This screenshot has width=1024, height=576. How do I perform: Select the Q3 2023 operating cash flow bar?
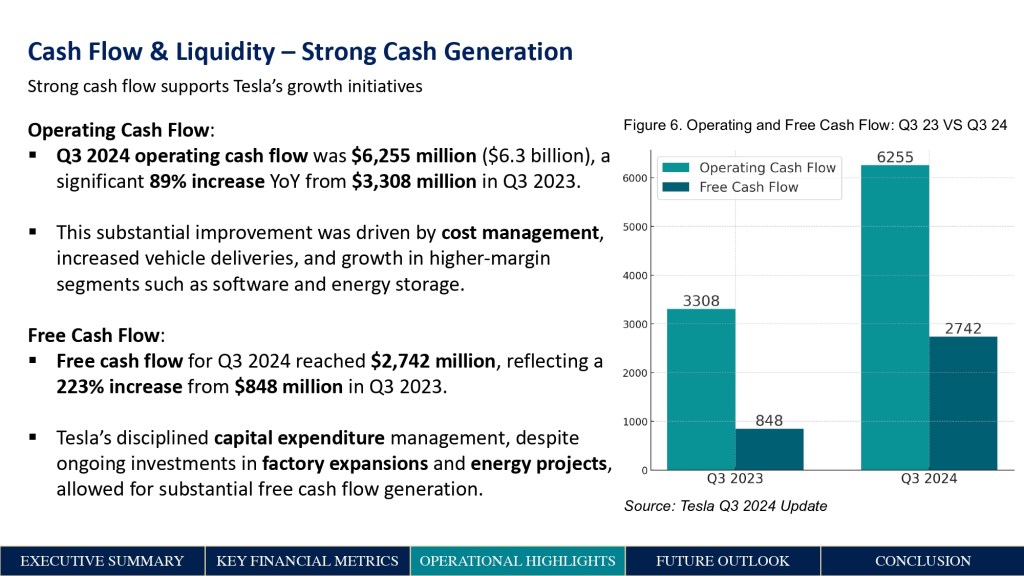701,389
